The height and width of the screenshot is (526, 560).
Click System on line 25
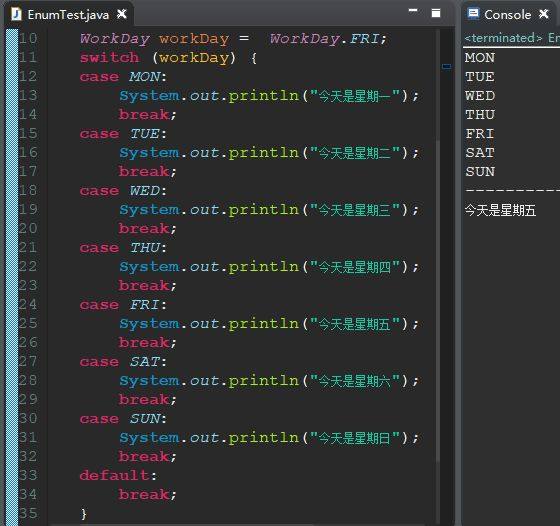149,324
